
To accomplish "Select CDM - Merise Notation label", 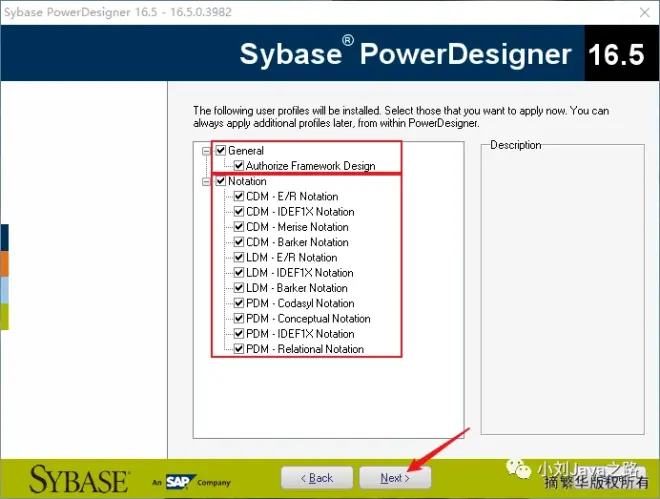I will click(297, 227).
